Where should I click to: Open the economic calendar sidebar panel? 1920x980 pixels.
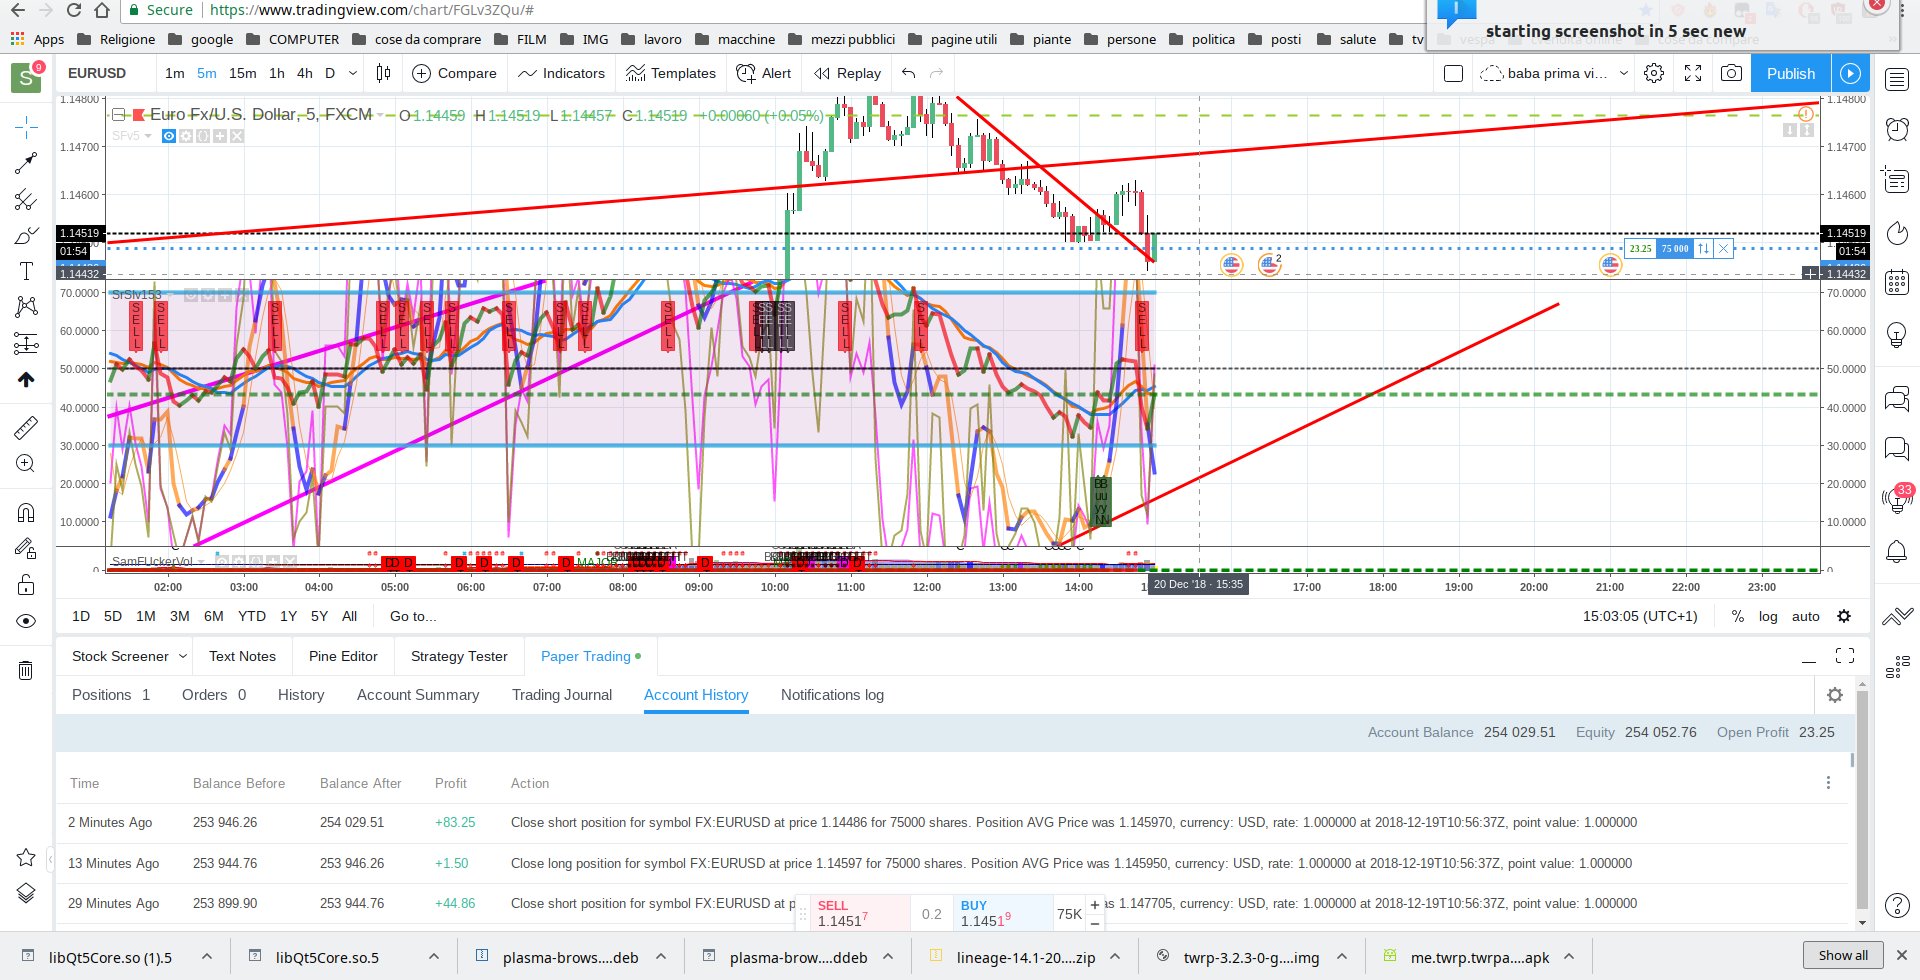pyautogui.click(x=1897, y=282)
